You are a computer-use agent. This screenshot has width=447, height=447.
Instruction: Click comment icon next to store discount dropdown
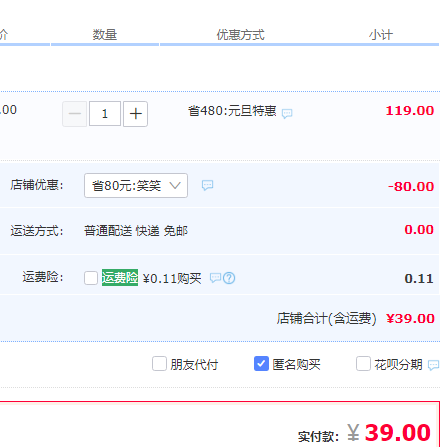click(207, 185)
